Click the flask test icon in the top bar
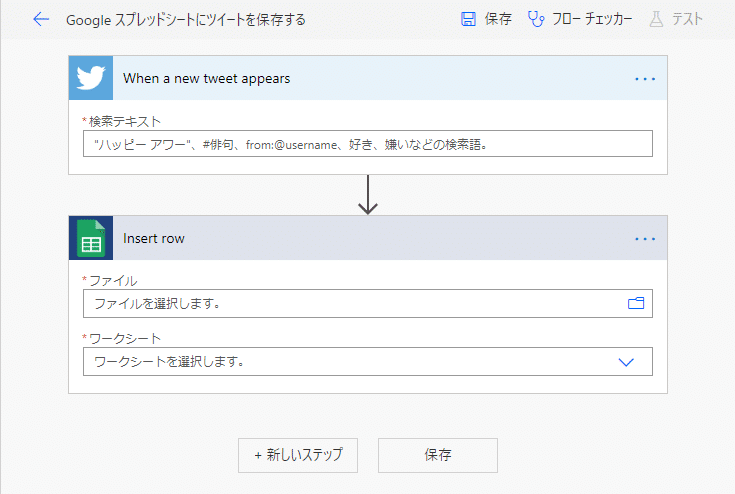This screenshot has height=494, width=735. point(656,19)
